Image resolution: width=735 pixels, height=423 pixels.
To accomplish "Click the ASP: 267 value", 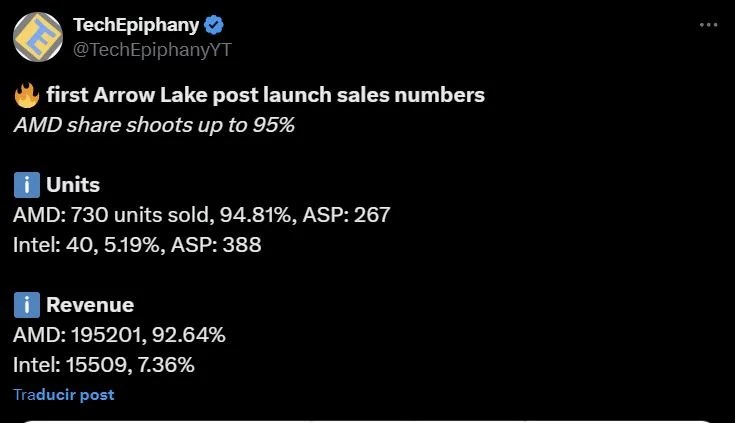I will 346,215.
